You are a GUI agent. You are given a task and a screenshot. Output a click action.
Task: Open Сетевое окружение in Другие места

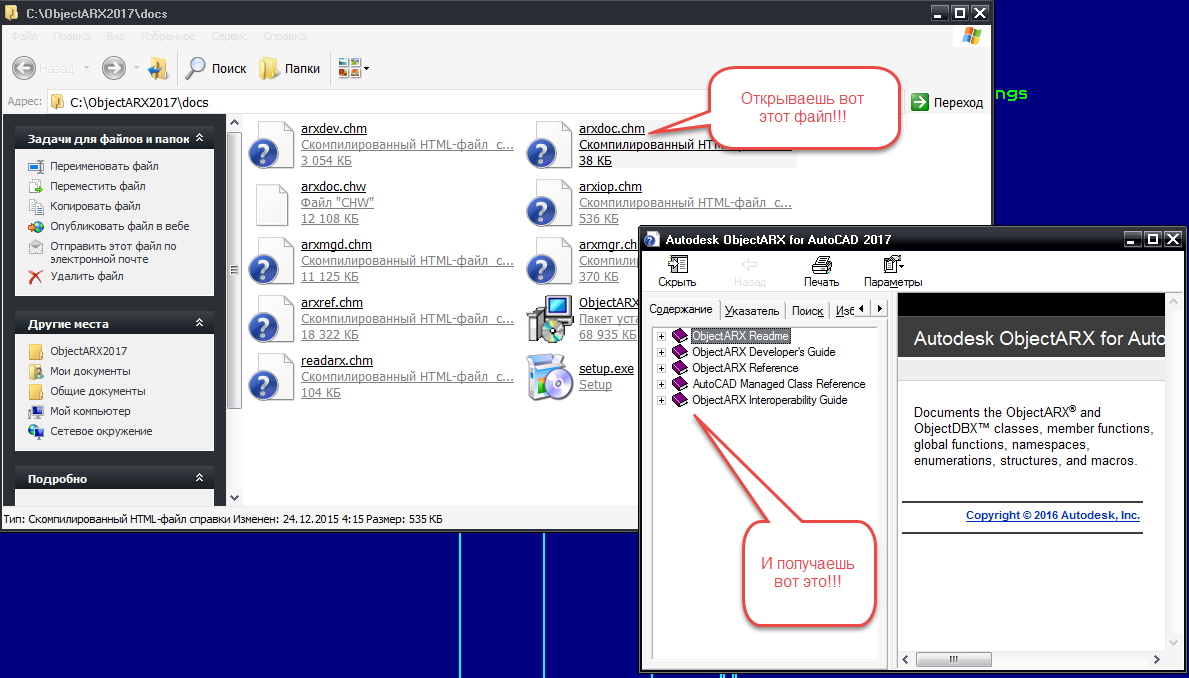coord(101,431)
